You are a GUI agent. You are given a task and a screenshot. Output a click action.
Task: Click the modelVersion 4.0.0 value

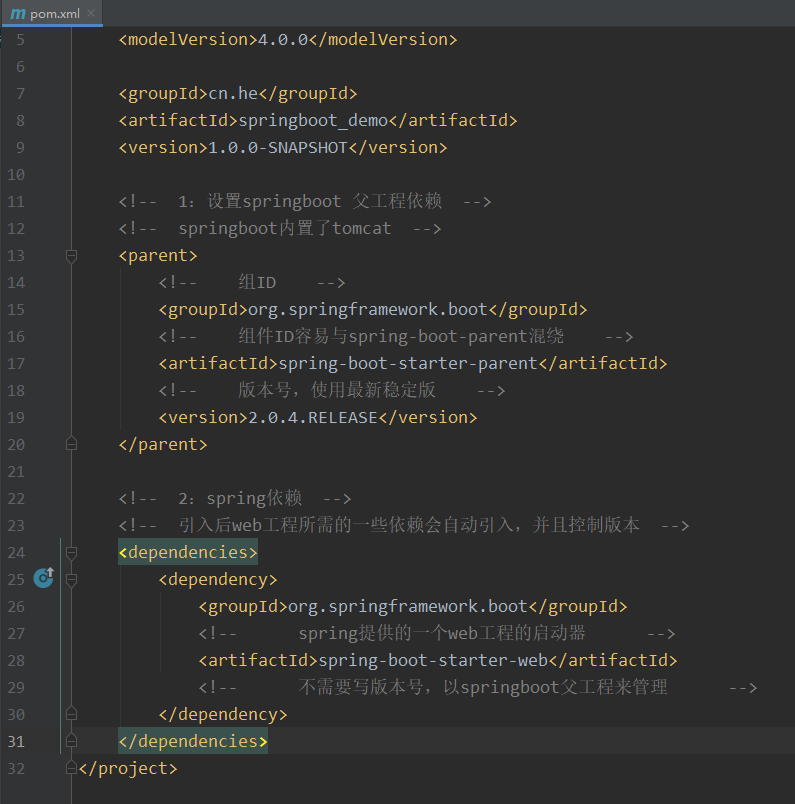tap(283, 39)
